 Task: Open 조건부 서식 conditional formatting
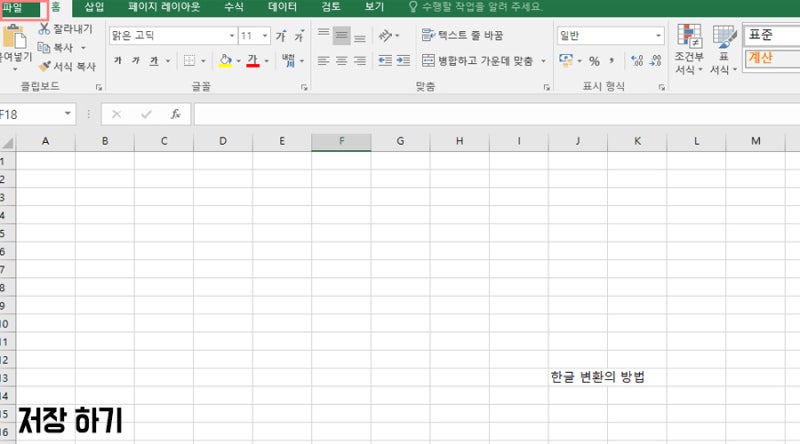689,49
